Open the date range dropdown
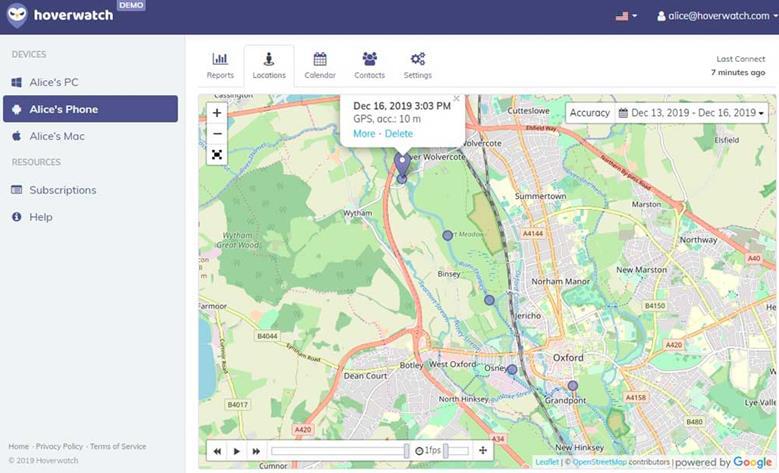 point(692,113)
